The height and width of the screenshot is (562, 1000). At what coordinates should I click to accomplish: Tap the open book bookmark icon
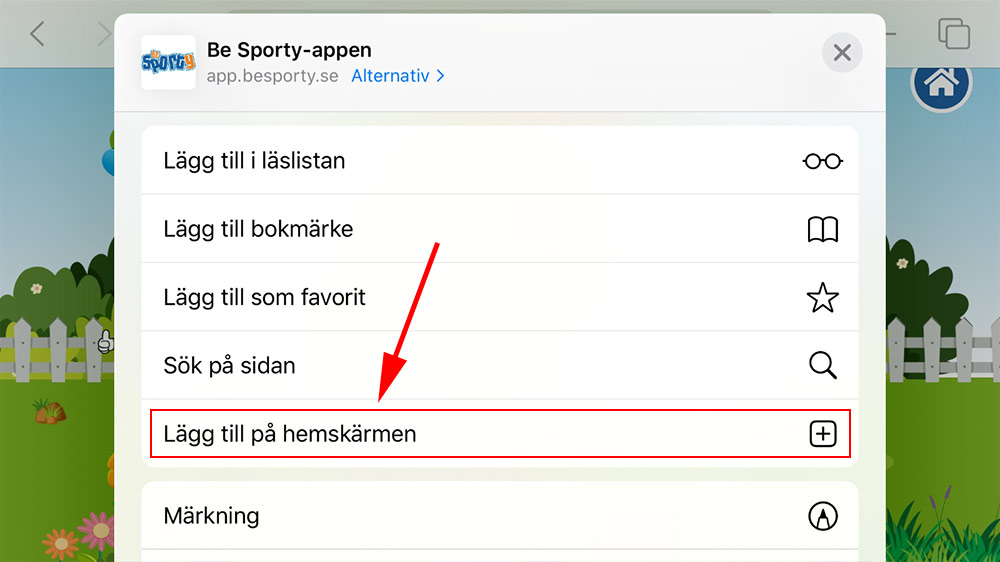[x=822, y=230]
